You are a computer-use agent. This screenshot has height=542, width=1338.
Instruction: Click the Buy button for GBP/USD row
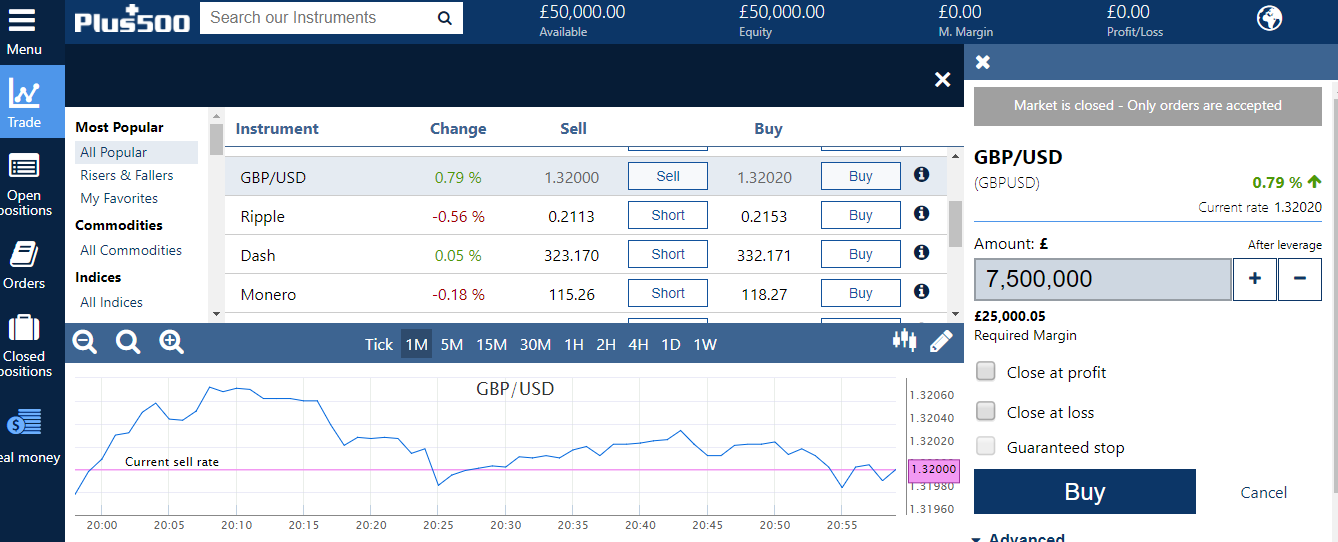[x=861, y=176]
